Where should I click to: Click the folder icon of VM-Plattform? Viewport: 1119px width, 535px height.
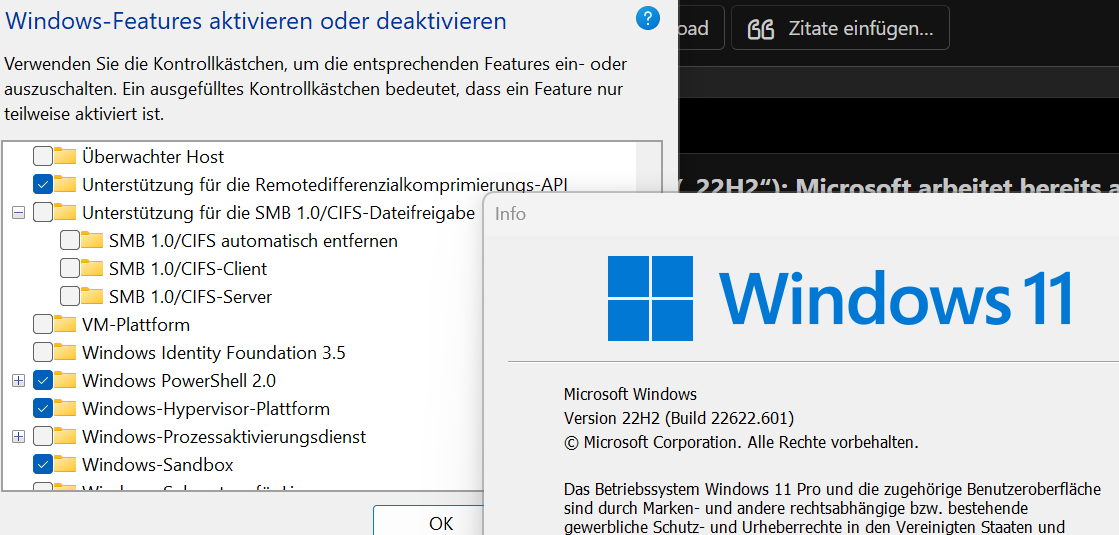click(x=65, y=325)
